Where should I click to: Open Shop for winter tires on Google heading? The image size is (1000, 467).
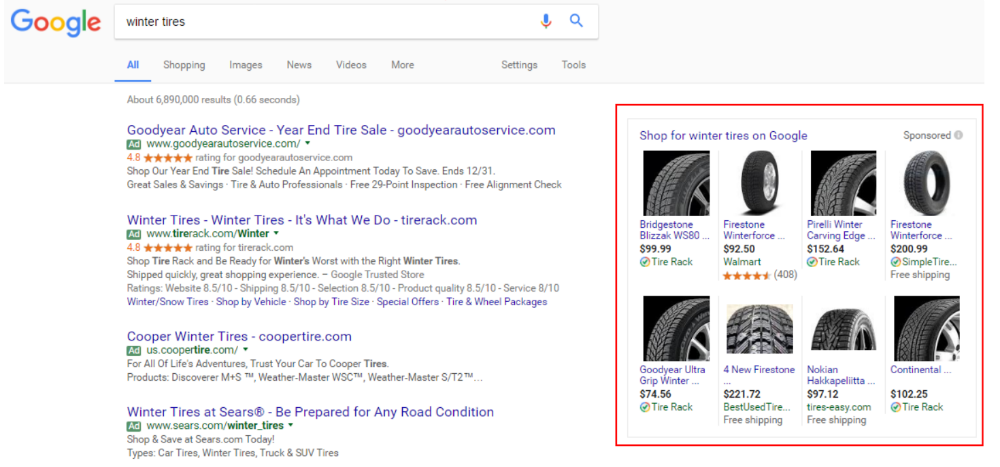(x=723, y=135)
